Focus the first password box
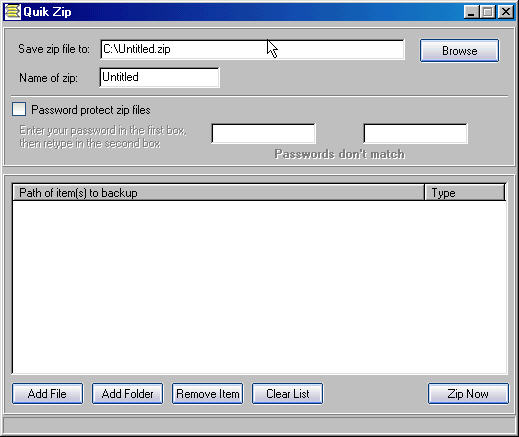The width and height of the screenshot is (519, 437). click(x=263, y=133)
